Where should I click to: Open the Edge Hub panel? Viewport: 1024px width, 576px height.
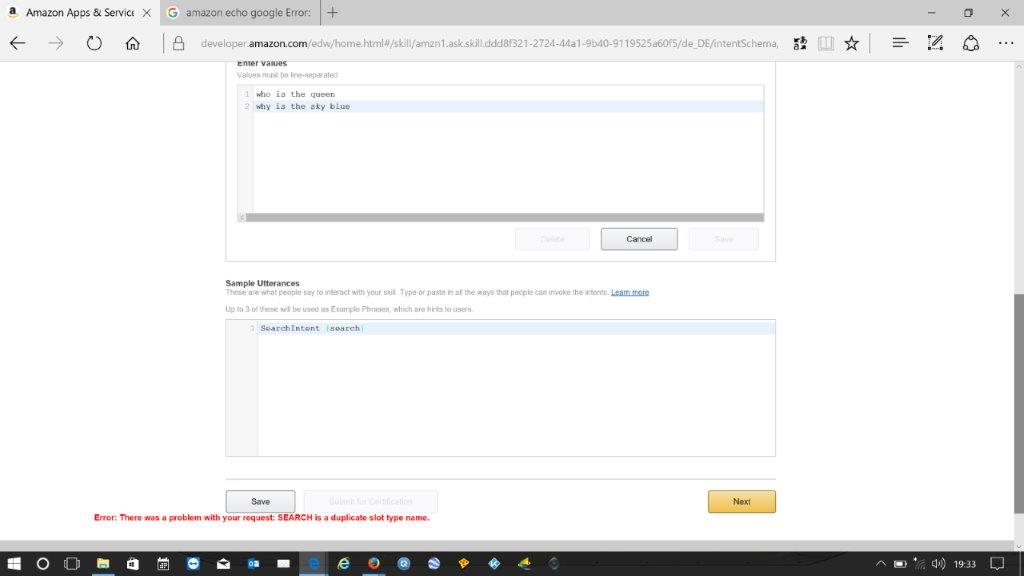point(899,43)
